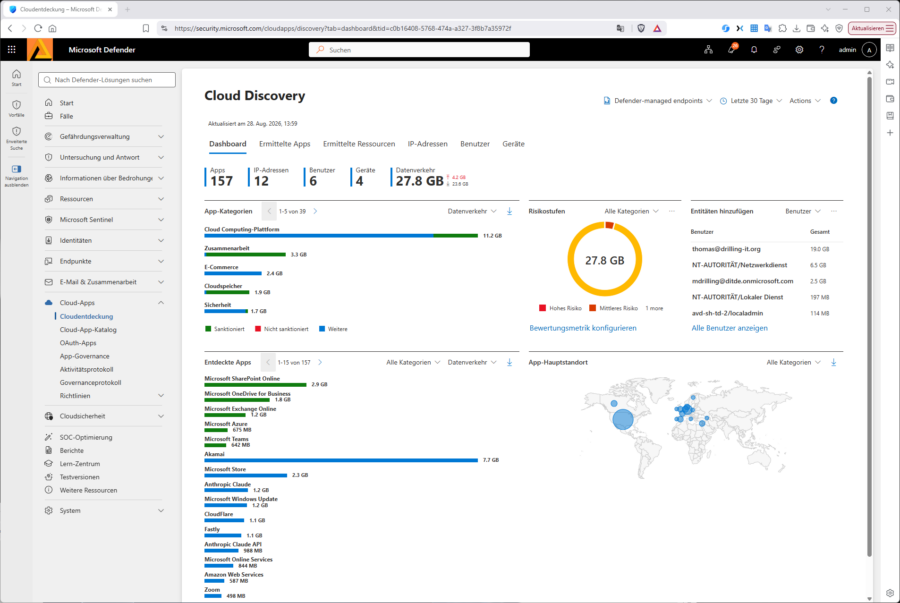
Task: Open Aktivitätsprotokoll in sidebar
Action: pyautogui.click(x=86, y=369)
